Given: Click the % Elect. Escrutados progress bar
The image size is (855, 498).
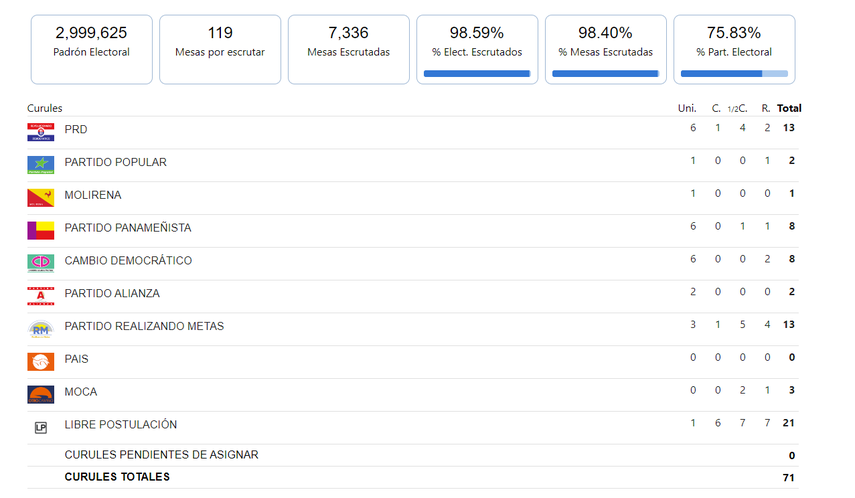Looking at the screenshot, I should click(x=477, y=73).
